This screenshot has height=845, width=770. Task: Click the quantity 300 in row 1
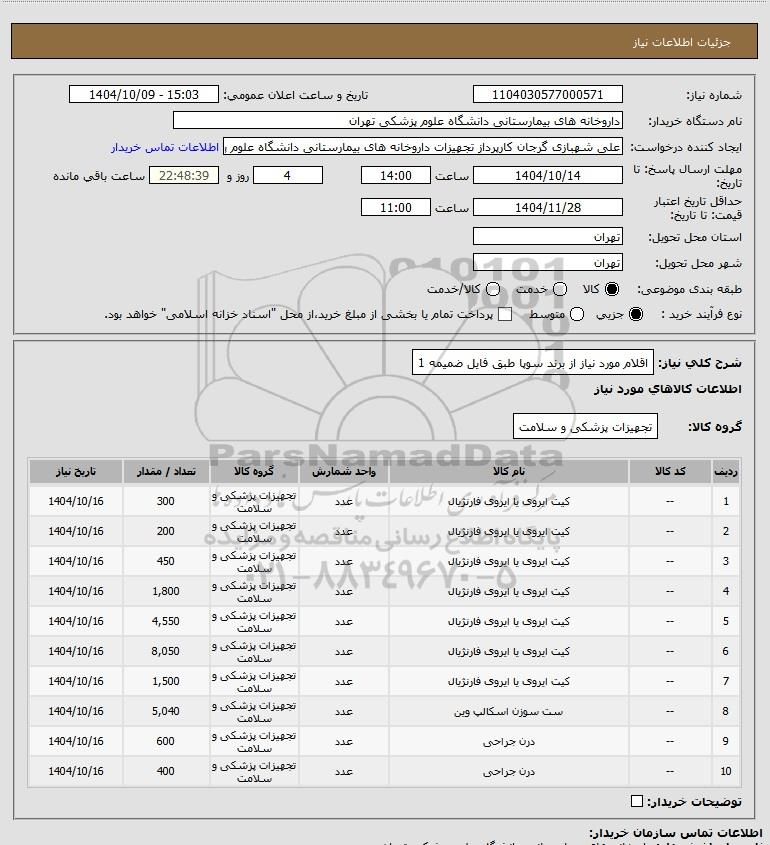click(165, 501)
